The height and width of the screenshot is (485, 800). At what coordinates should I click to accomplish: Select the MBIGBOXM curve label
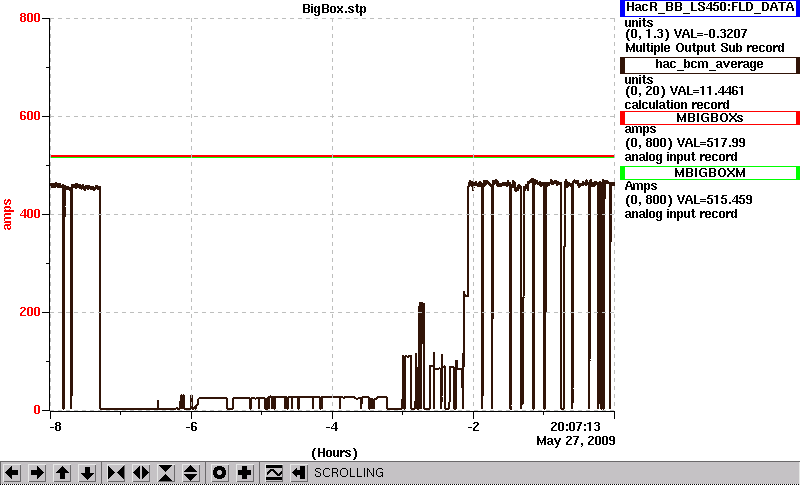pyautogui.click(x=710, y=173)
